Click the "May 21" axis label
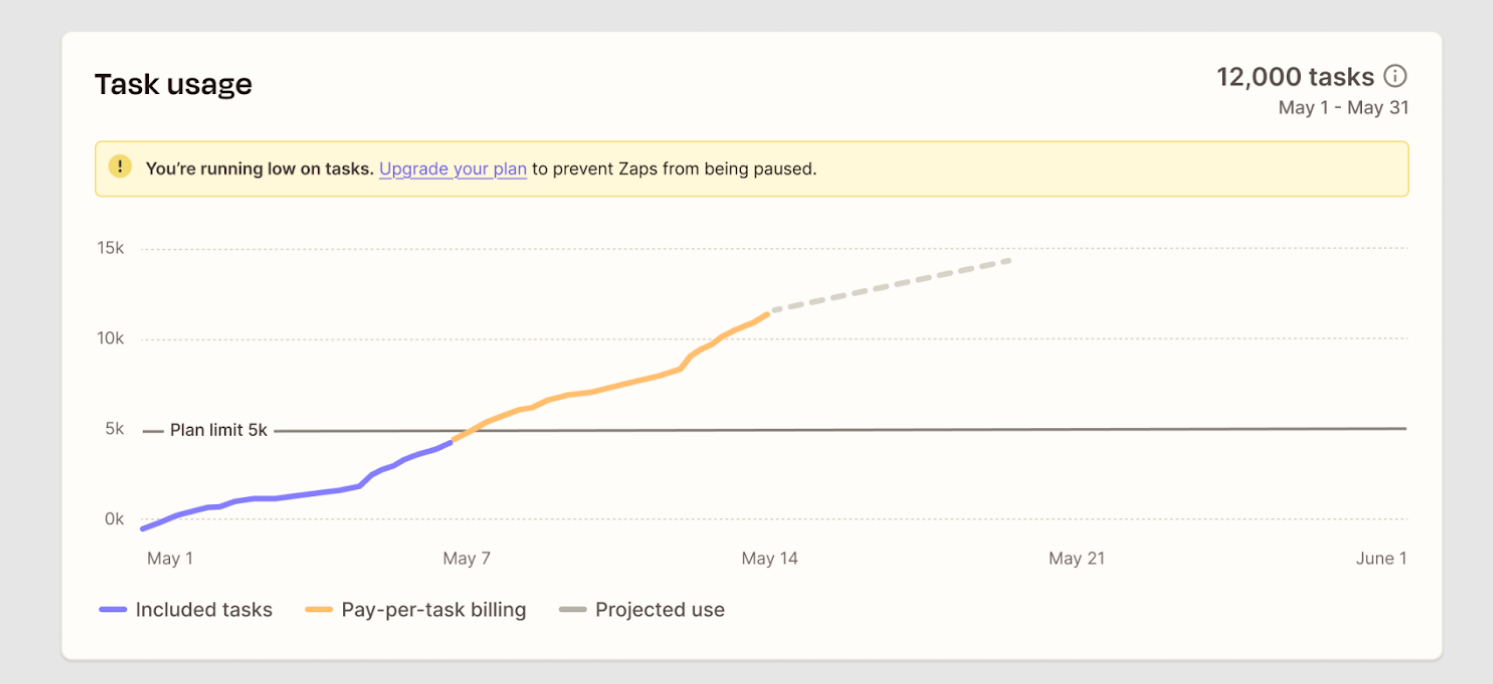The image size is (1493, 684). 1075,558
